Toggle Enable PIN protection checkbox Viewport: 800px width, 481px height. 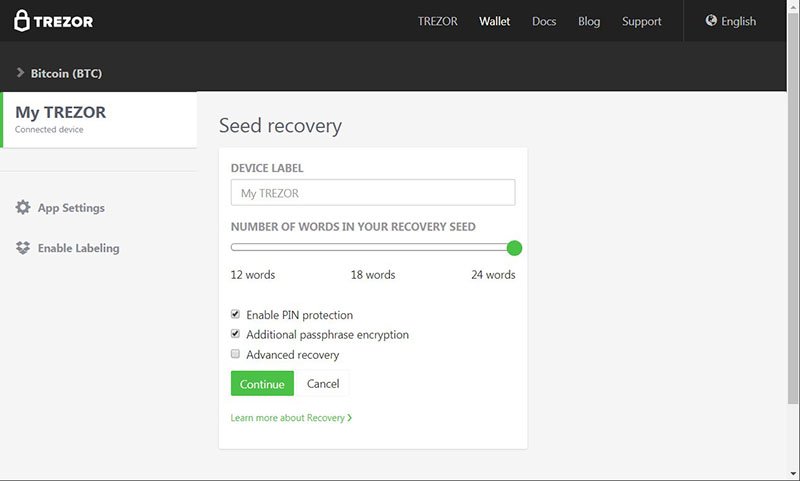point(235,314)
